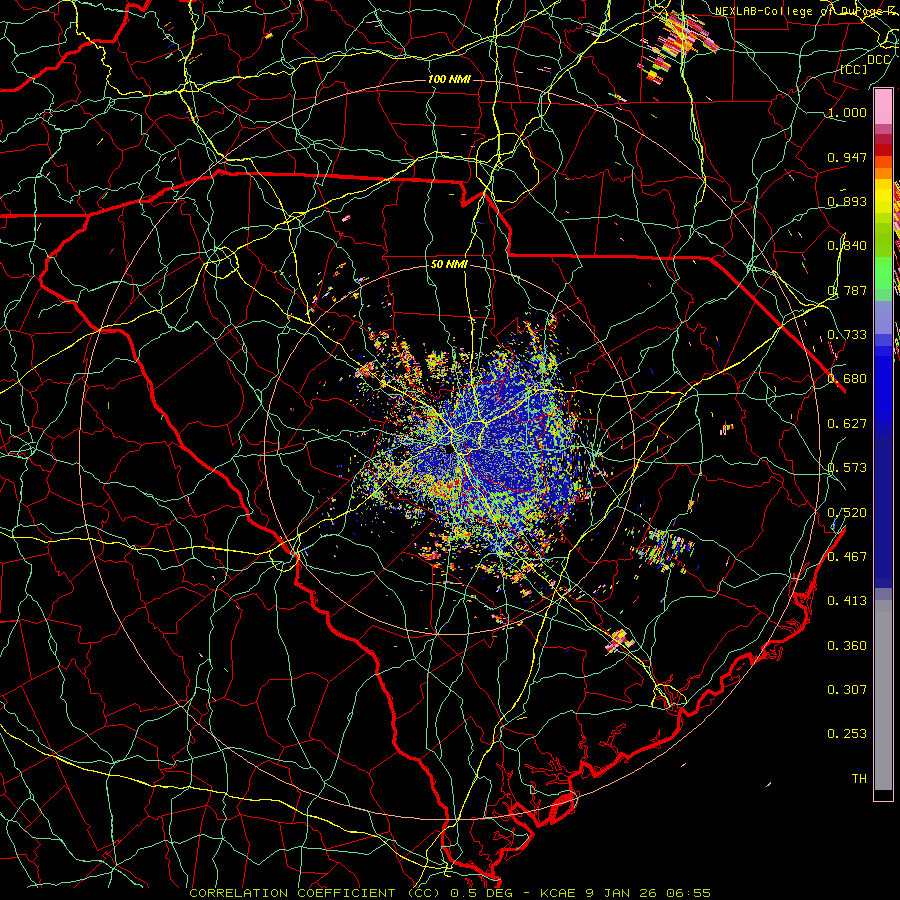Screen dimensions: 900x900
Task: Click the 0.680 legend value
Action: click(x=847, y=379)
